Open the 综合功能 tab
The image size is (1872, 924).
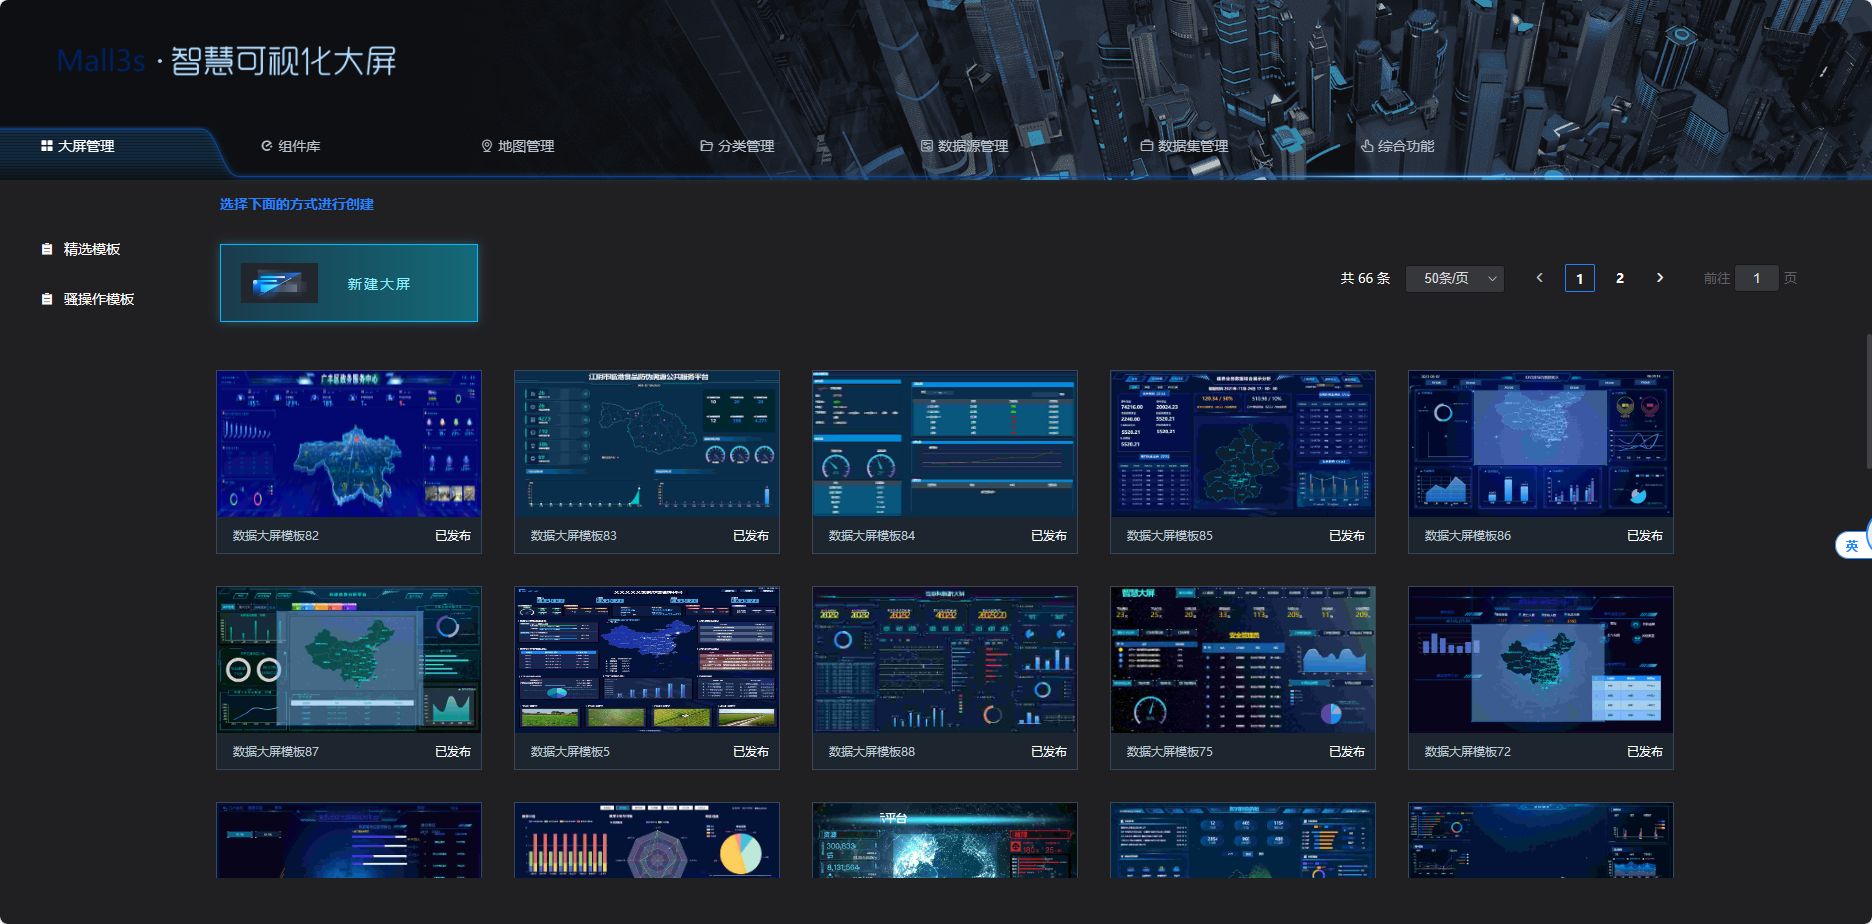[x=1398, y=146]
